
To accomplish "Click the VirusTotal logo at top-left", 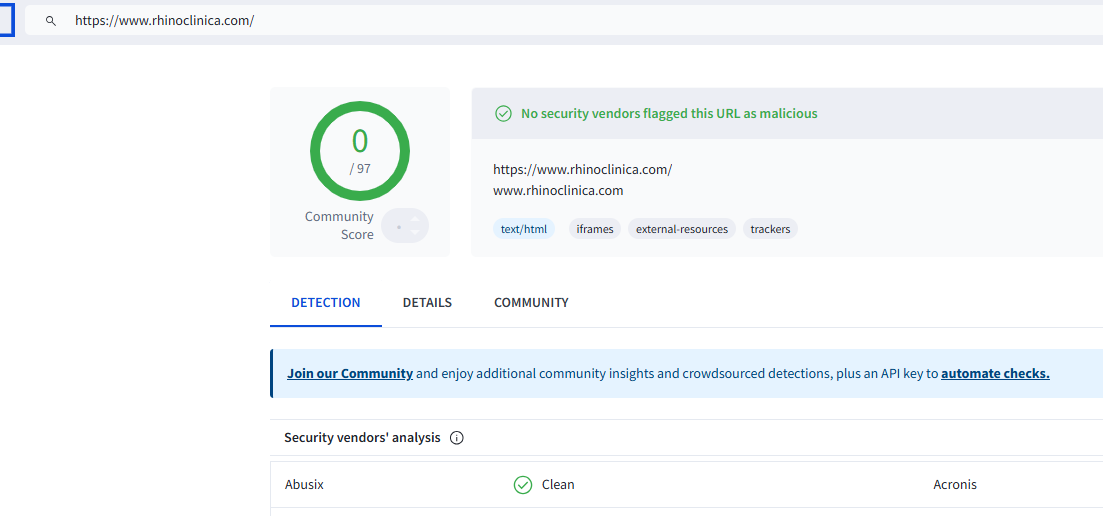I will tap(6, 20).
